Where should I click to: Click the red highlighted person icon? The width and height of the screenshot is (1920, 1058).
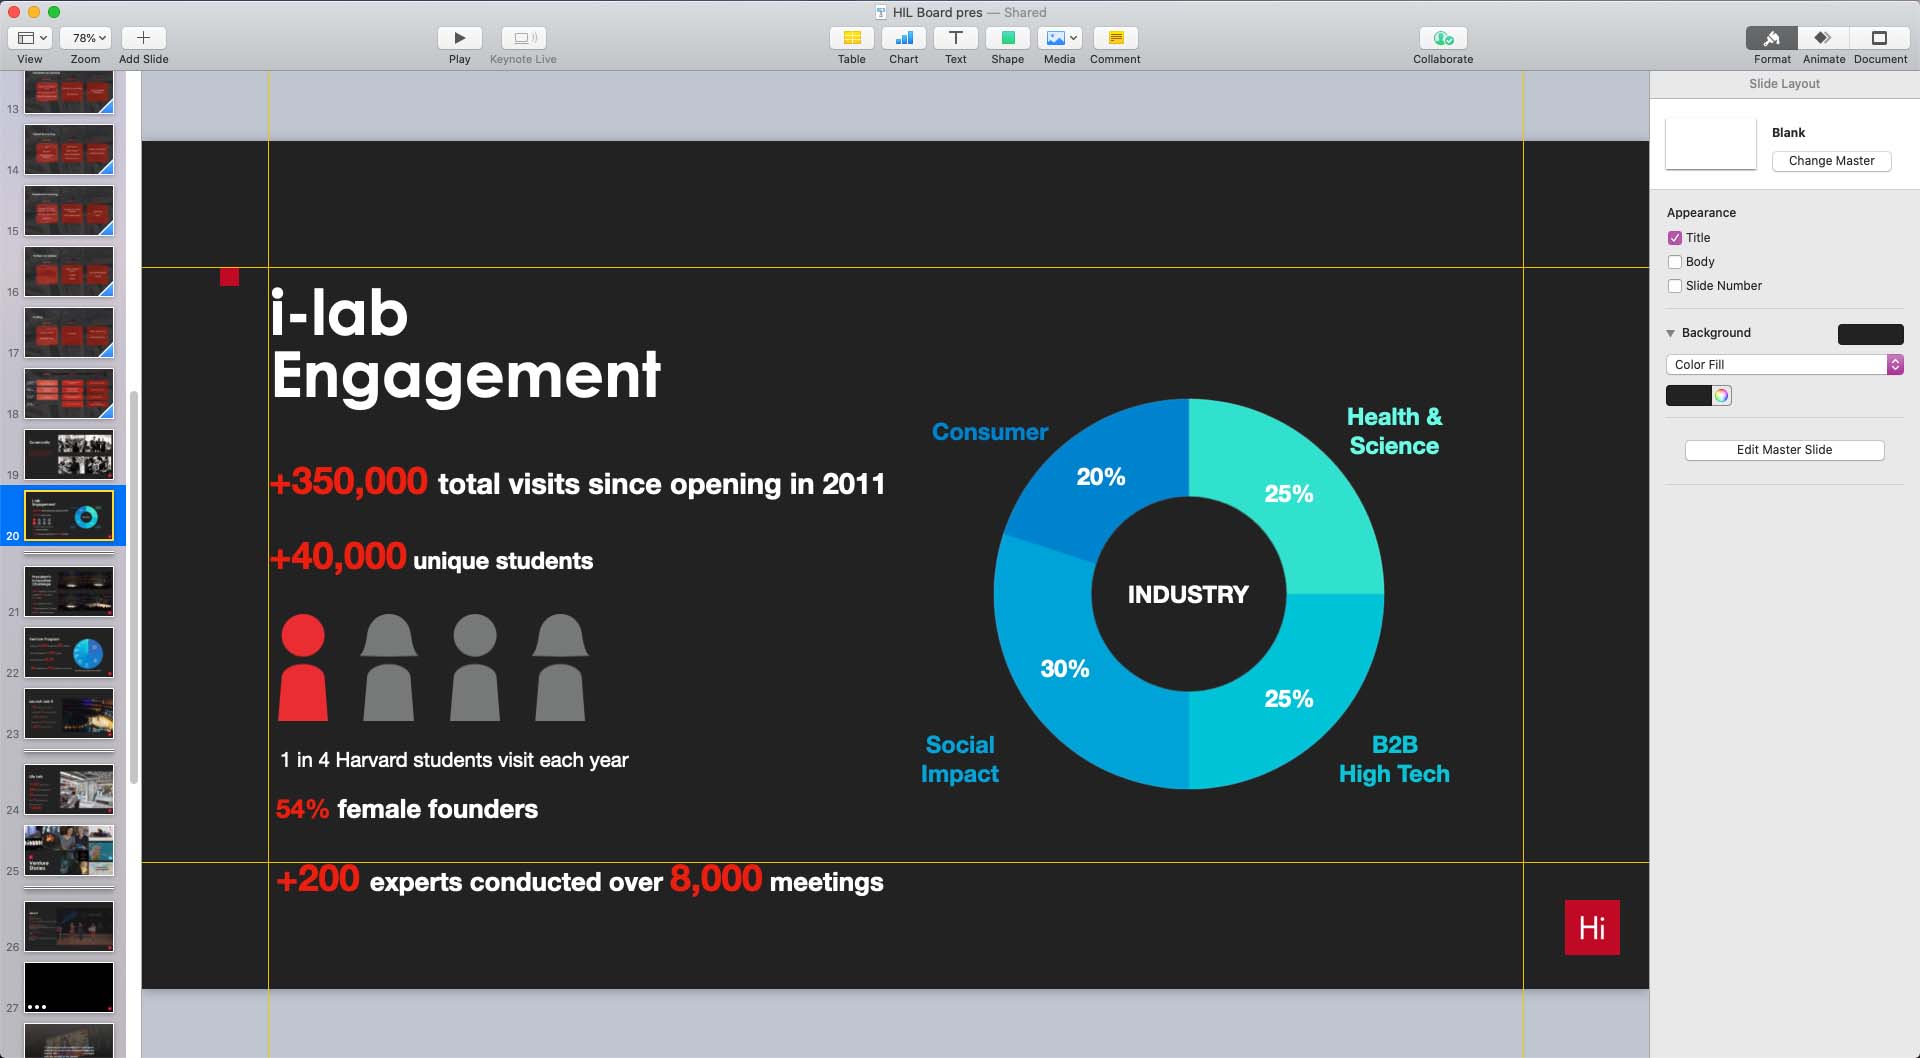[x=303, y=667]
